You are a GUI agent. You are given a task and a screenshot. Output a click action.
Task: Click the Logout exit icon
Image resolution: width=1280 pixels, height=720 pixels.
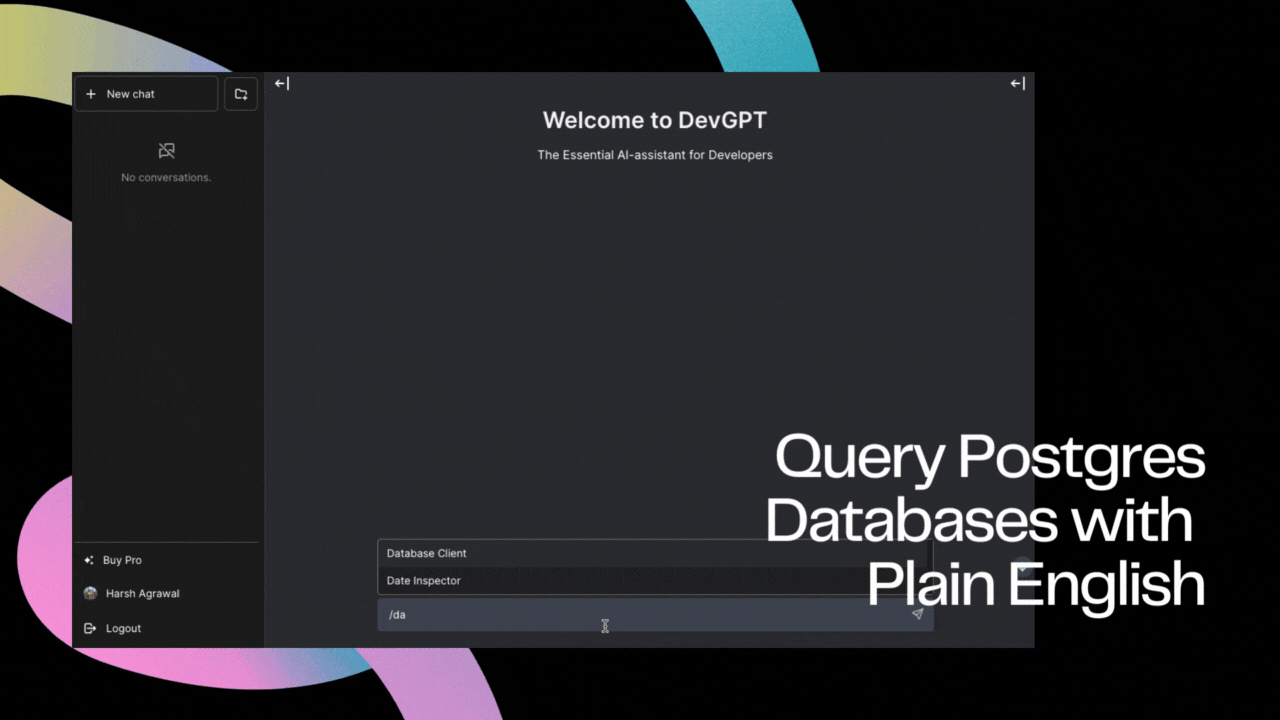point(90,628)
